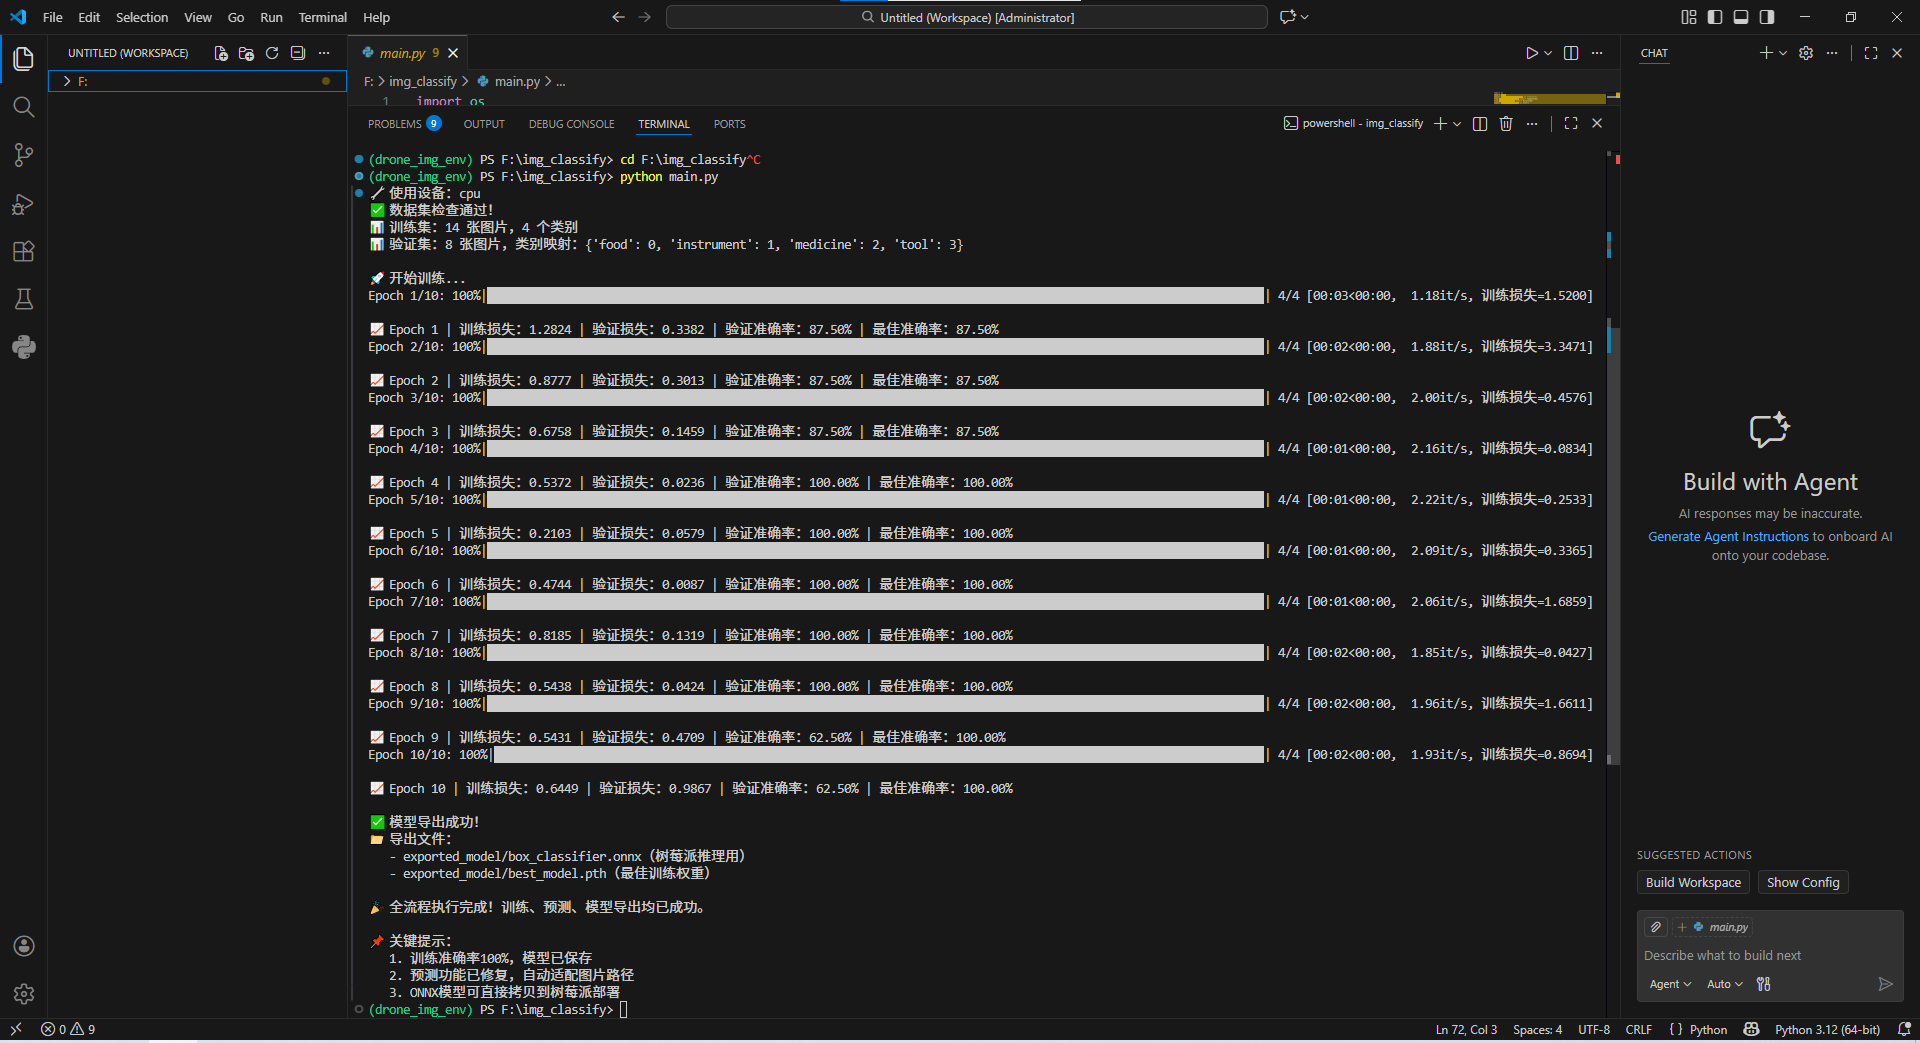Viewport: 1920px width, 1043px height.
Task: Click Python 3.12 (64-bit) interpreter selector
Action: [x=1827, y=1029]
